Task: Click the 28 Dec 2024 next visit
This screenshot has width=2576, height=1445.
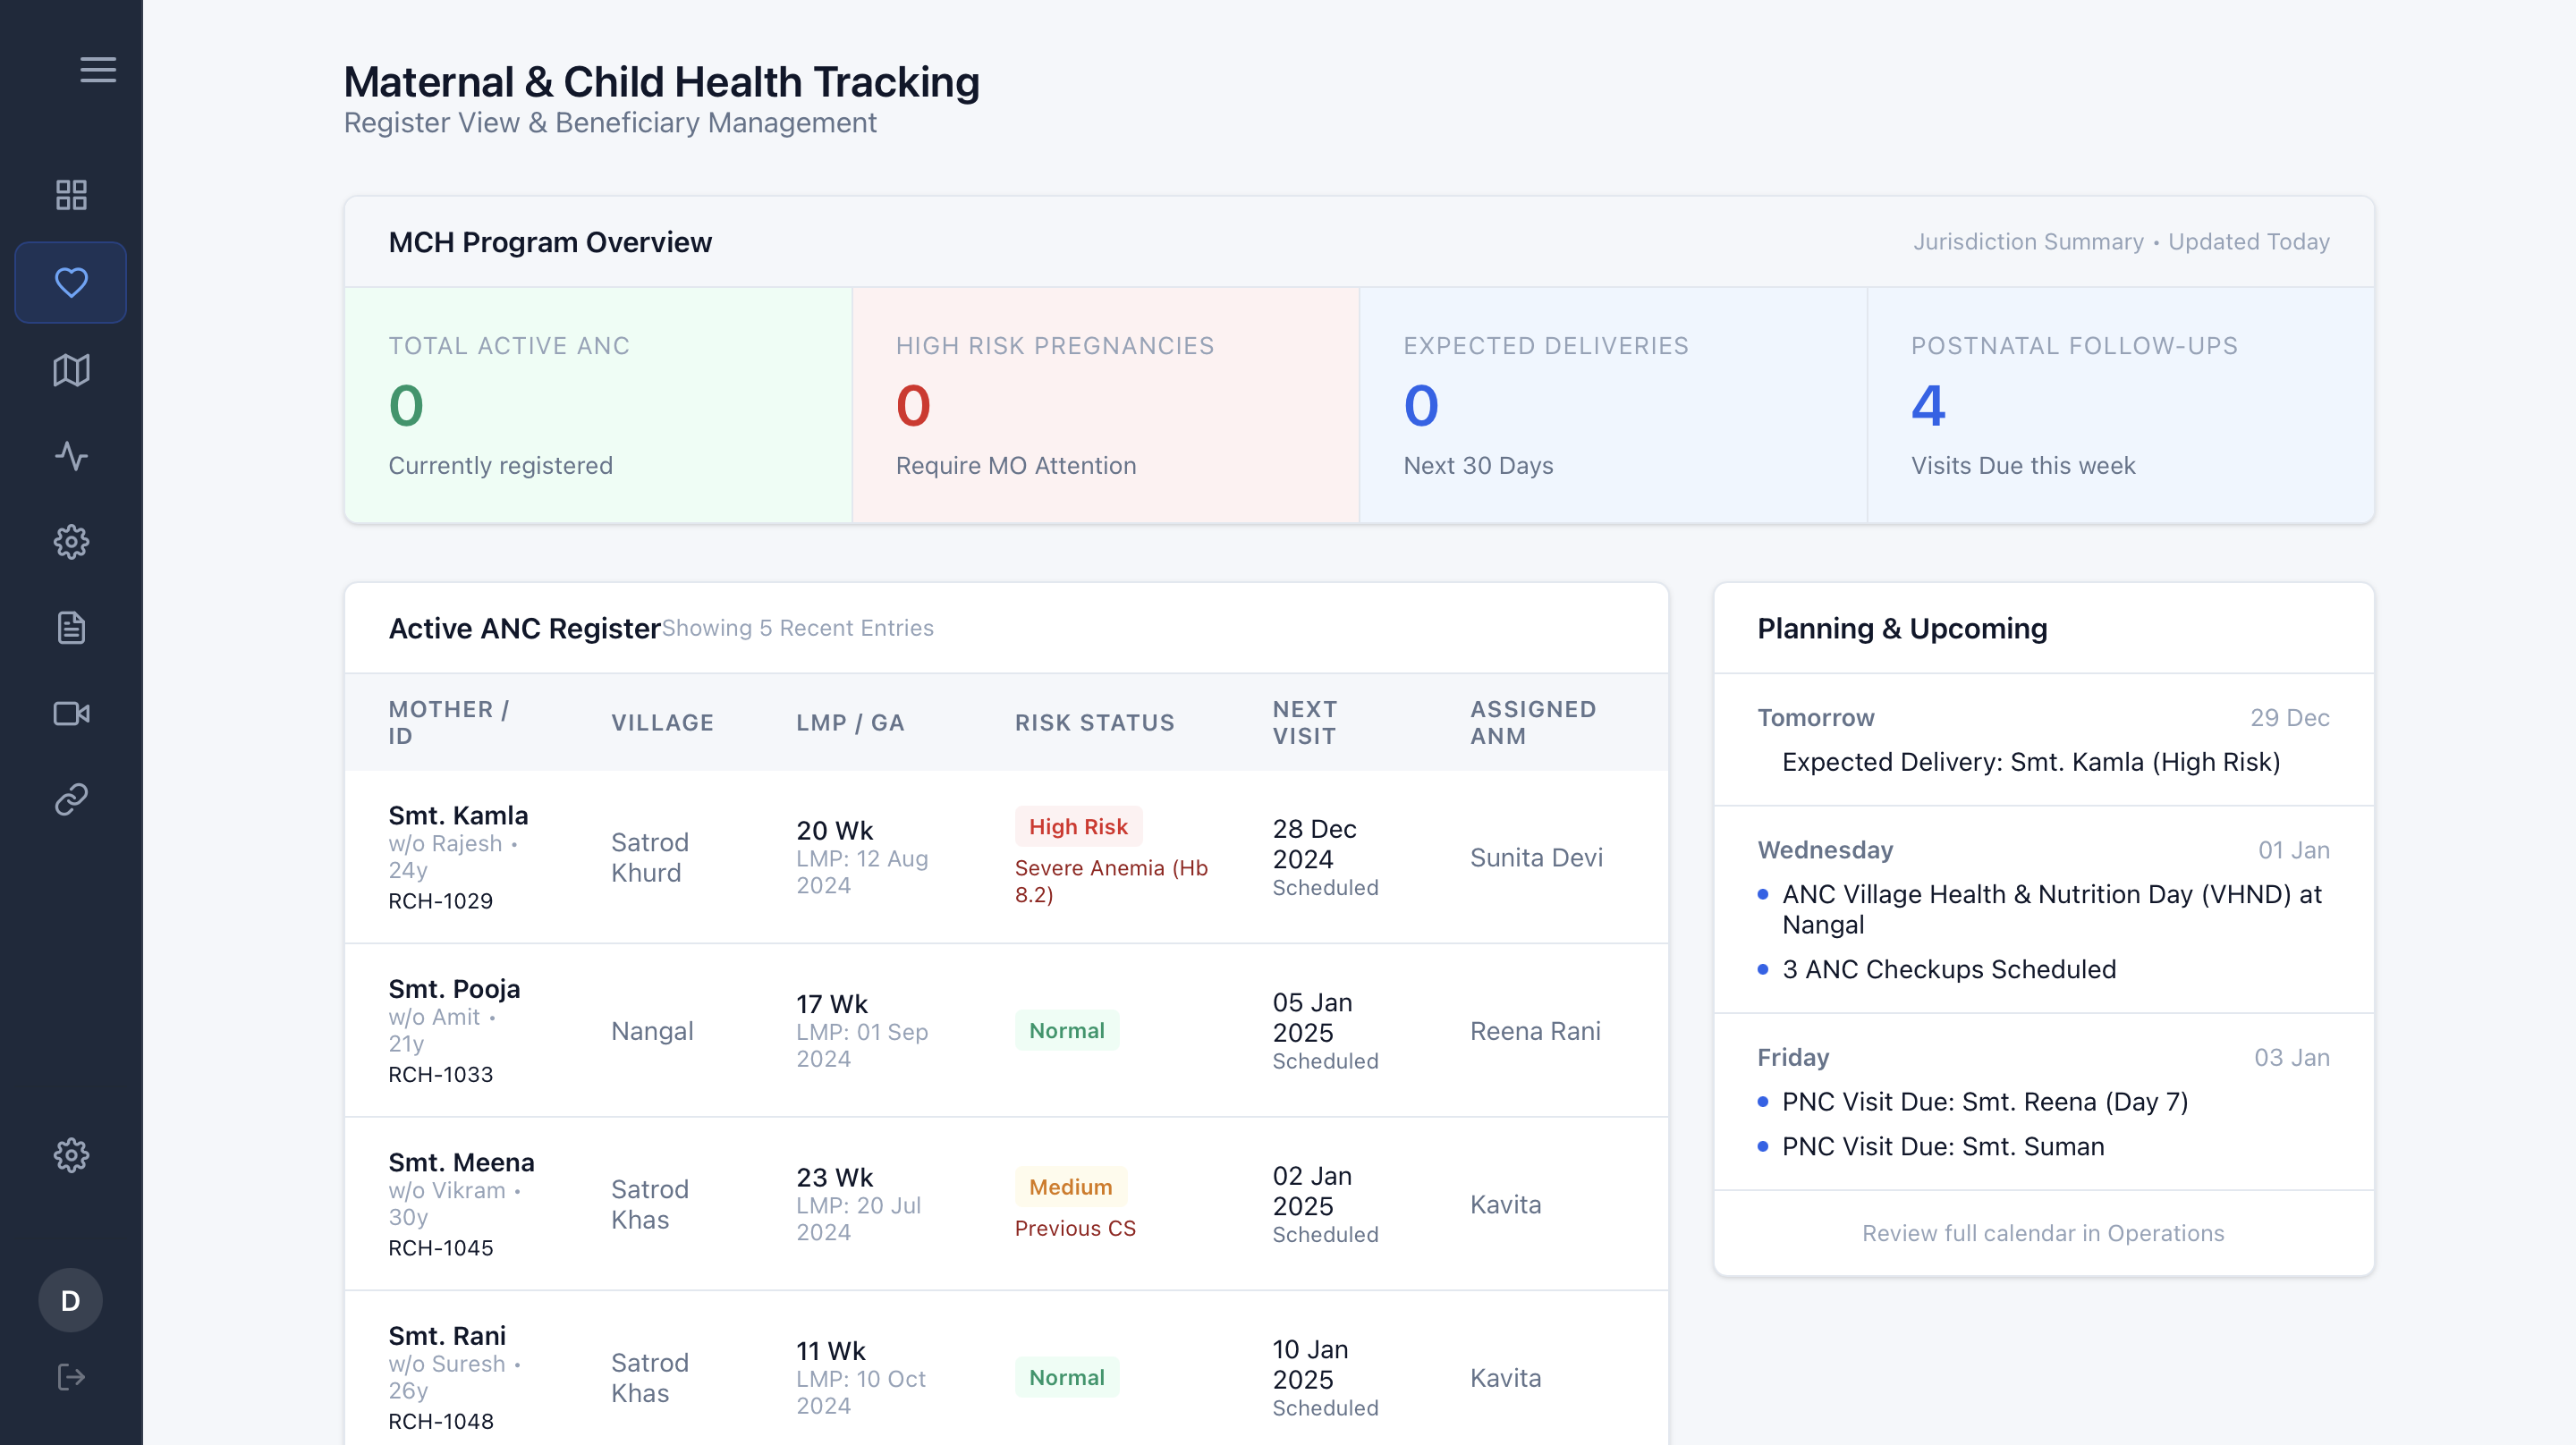Action: 1314,844
